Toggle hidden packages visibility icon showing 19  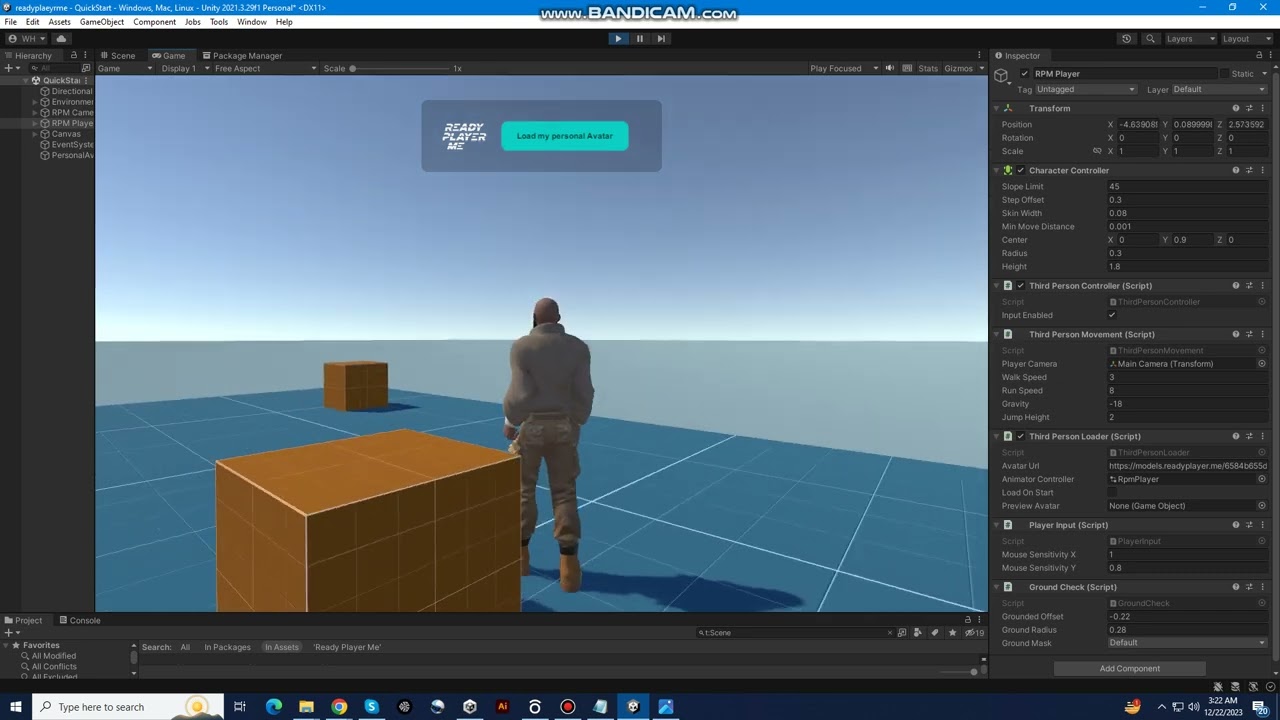coord(974,632)
